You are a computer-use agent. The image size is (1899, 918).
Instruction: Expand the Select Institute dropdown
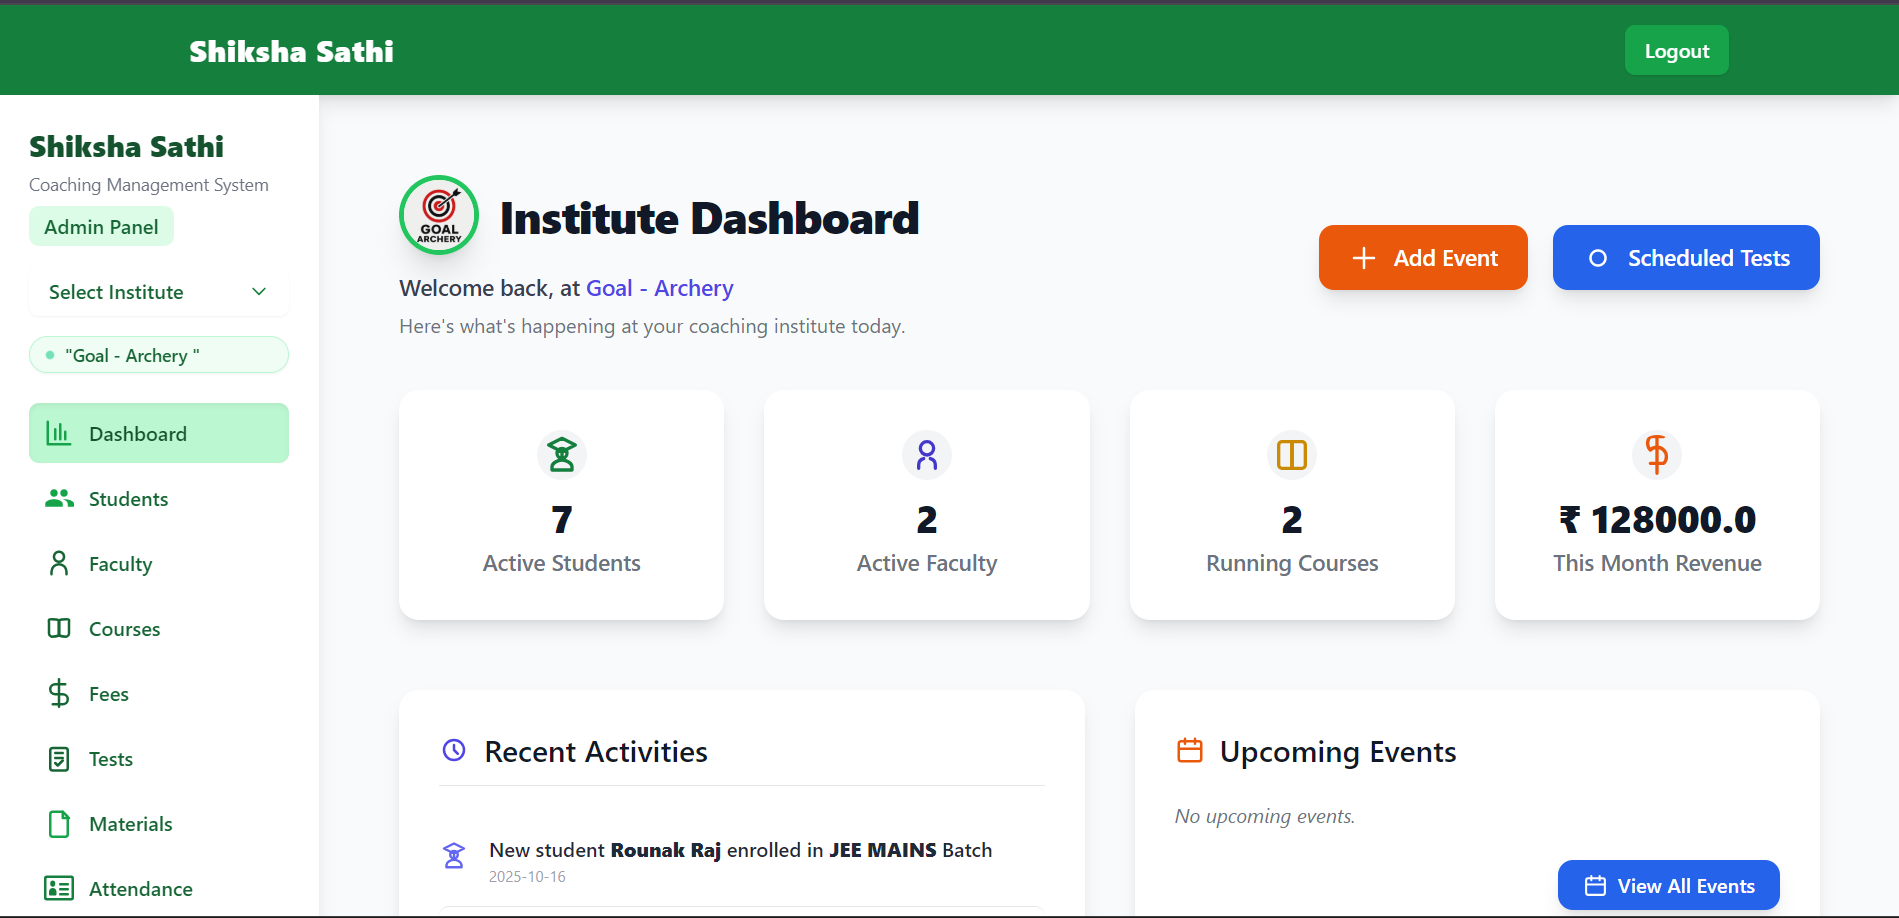pos(157,292)
